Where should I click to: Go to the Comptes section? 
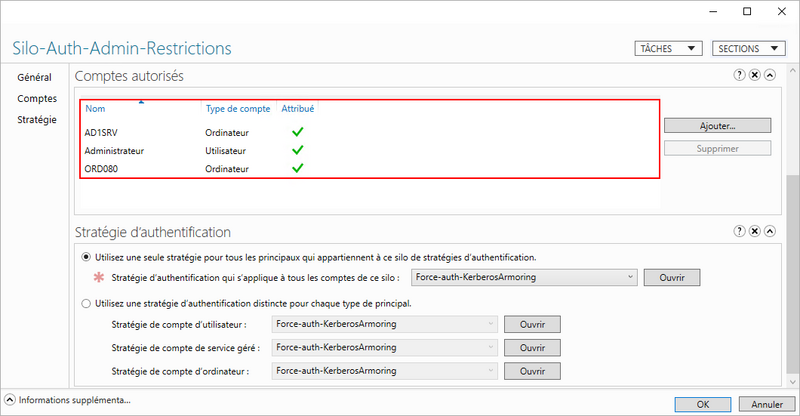pos(37,99)
